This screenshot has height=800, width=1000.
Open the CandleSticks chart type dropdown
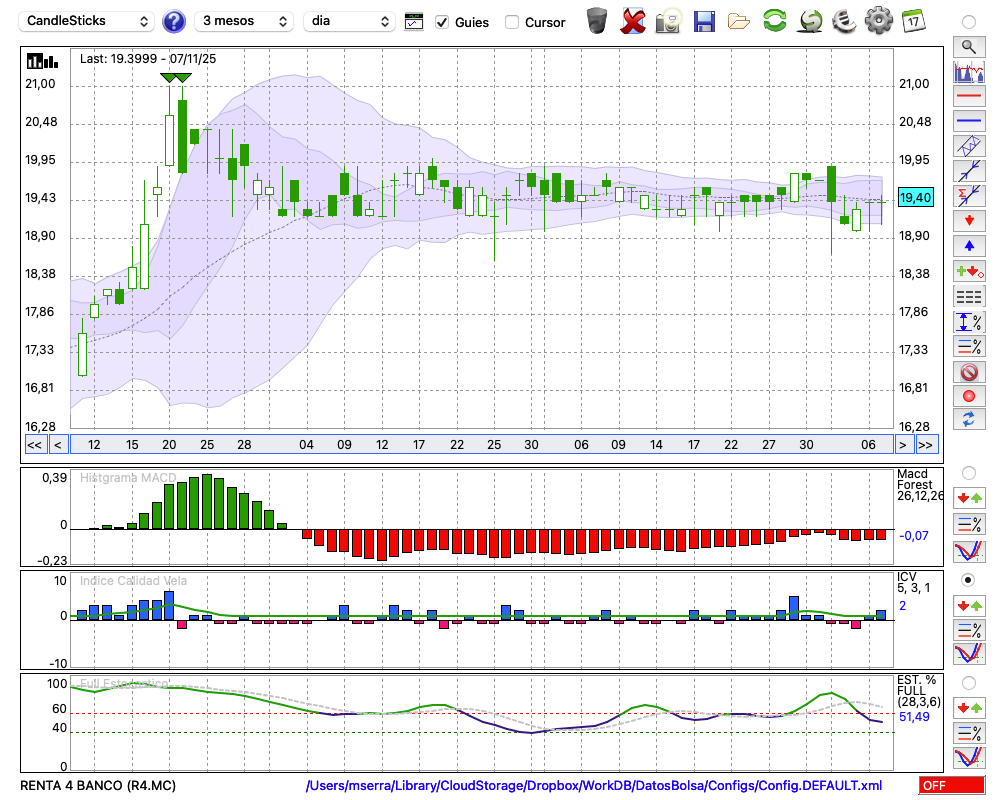(87, 21)
